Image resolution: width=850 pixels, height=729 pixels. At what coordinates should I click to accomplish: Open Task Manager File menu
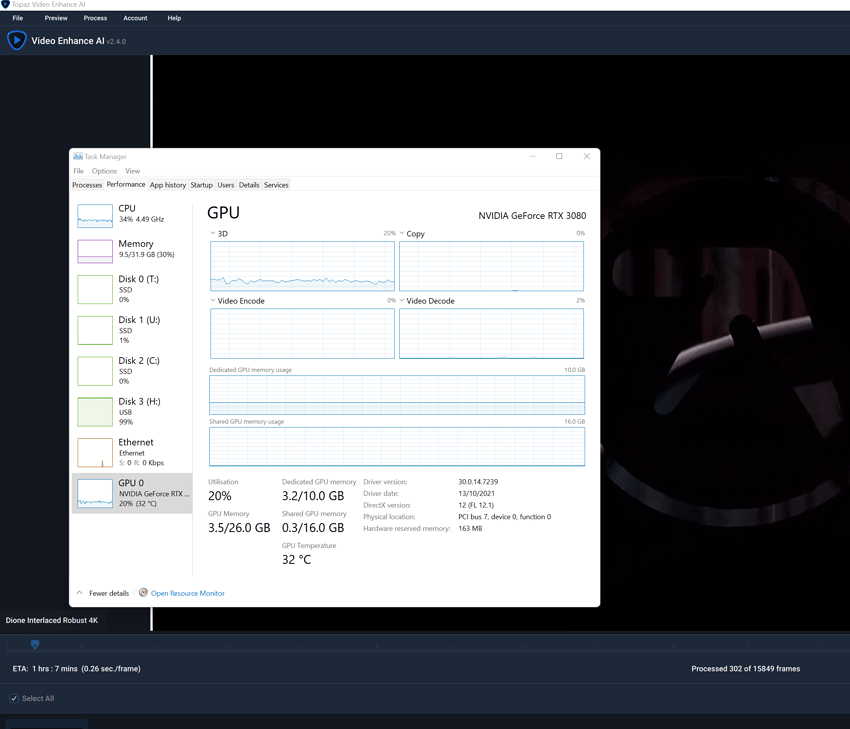tap(79, 171)
